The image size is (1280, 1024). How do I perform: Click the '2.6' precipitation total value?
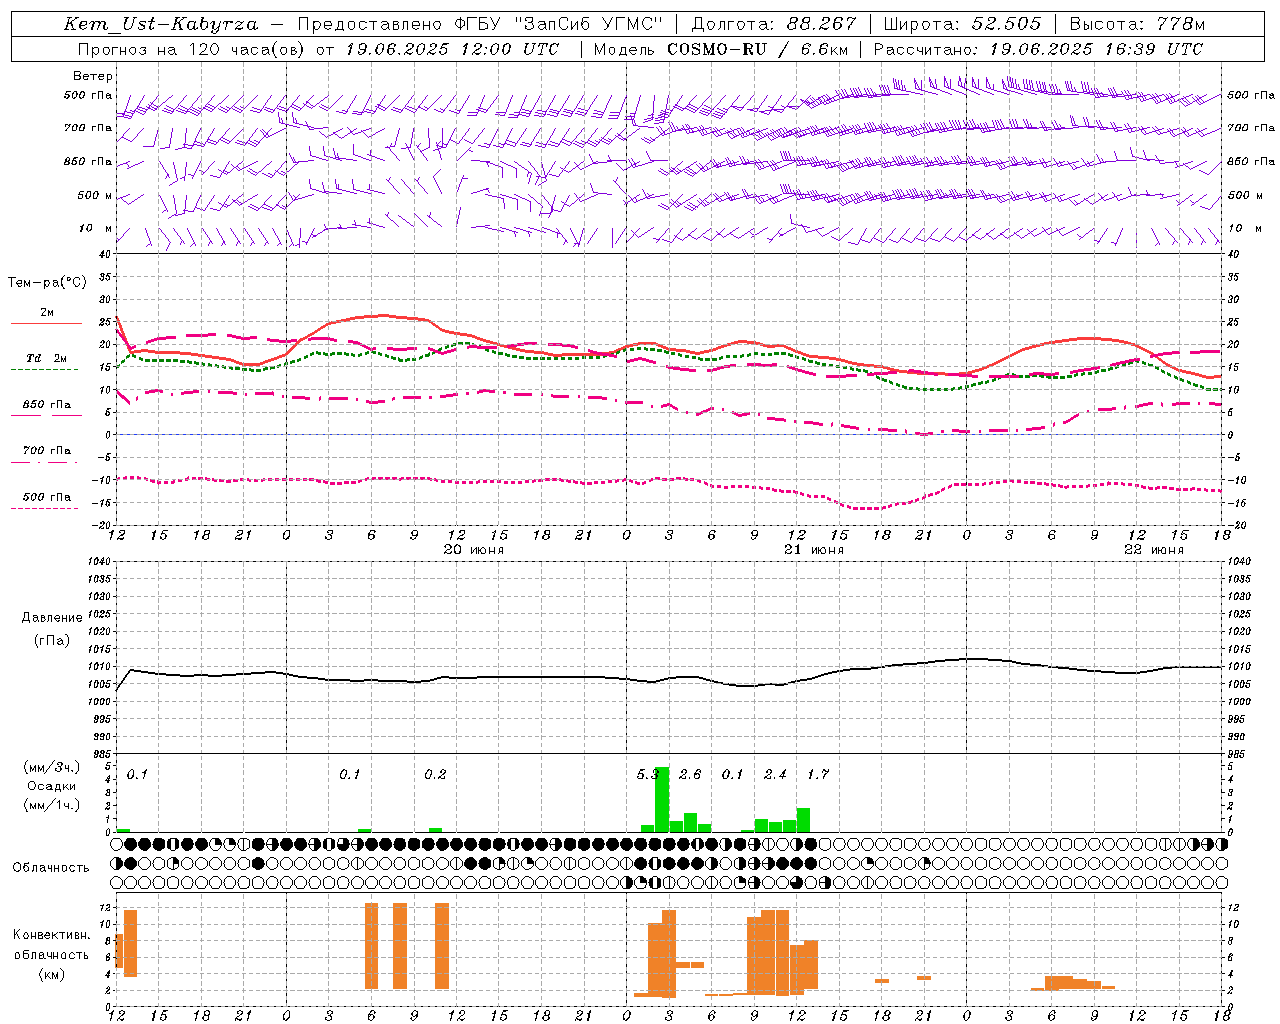click(690, 775)
